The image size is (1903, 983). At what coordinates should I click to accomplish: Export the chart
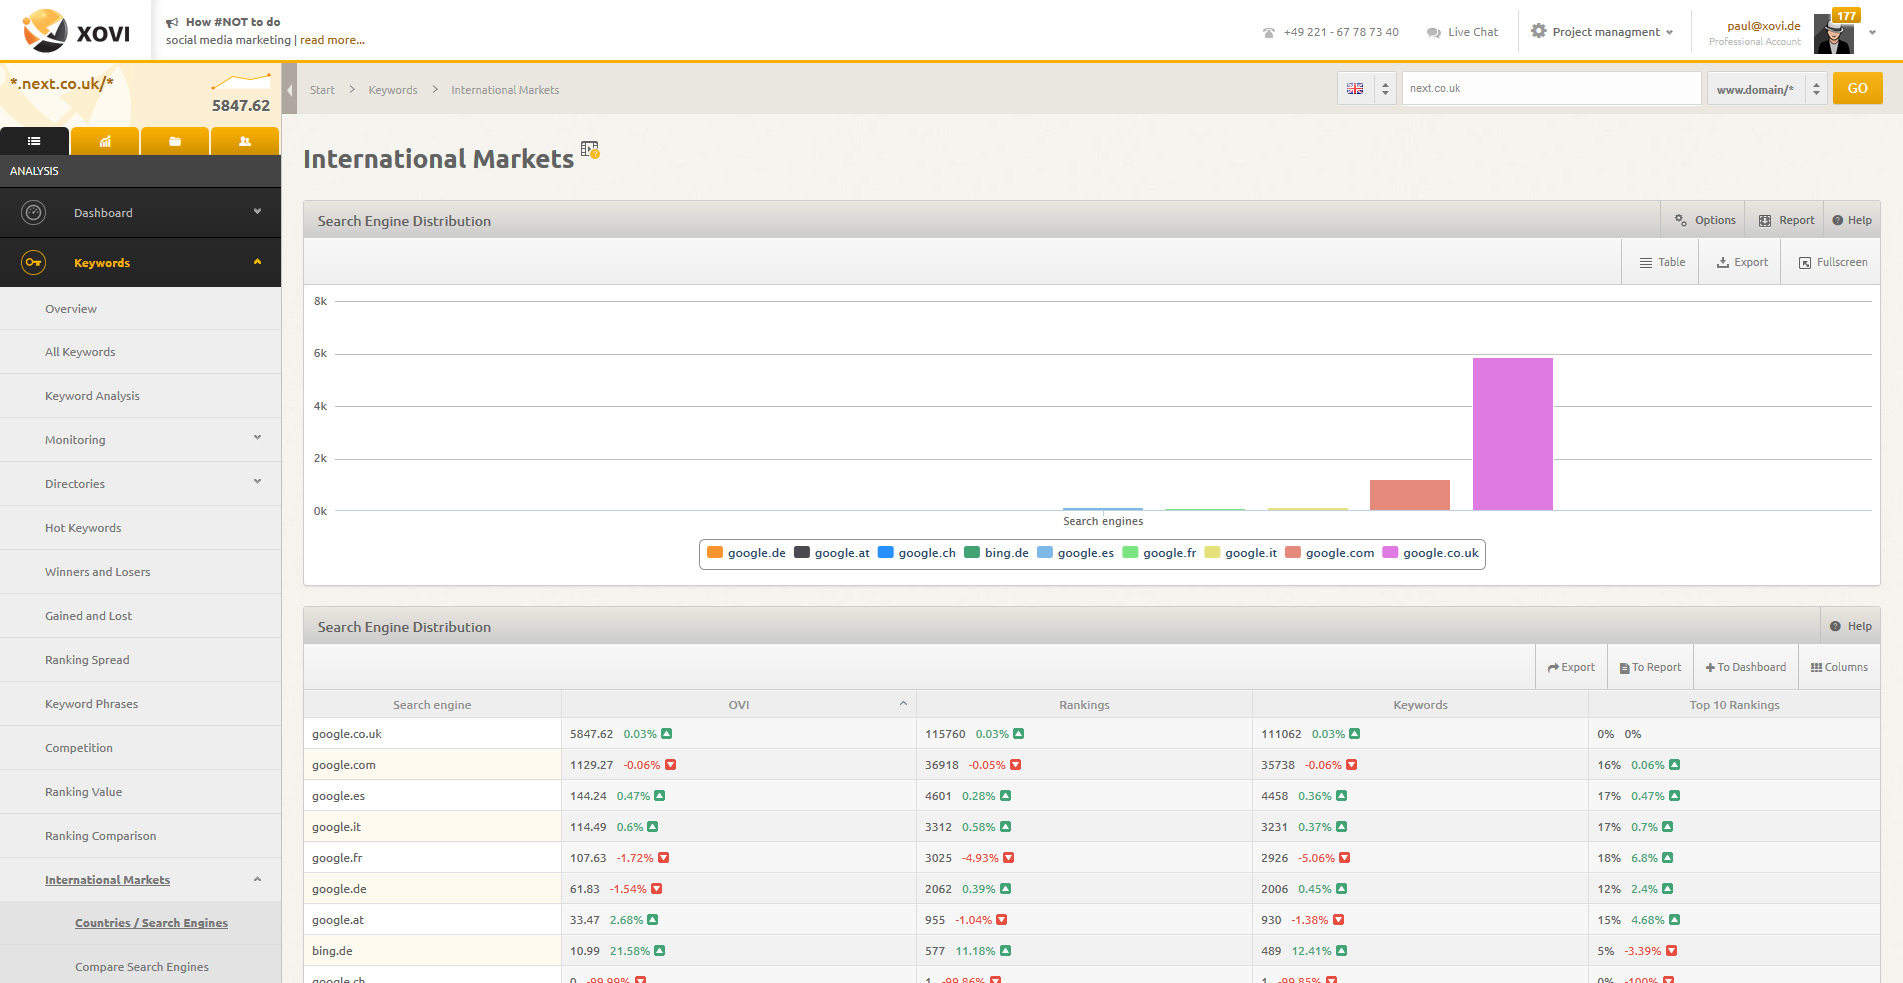(1742, 262)
